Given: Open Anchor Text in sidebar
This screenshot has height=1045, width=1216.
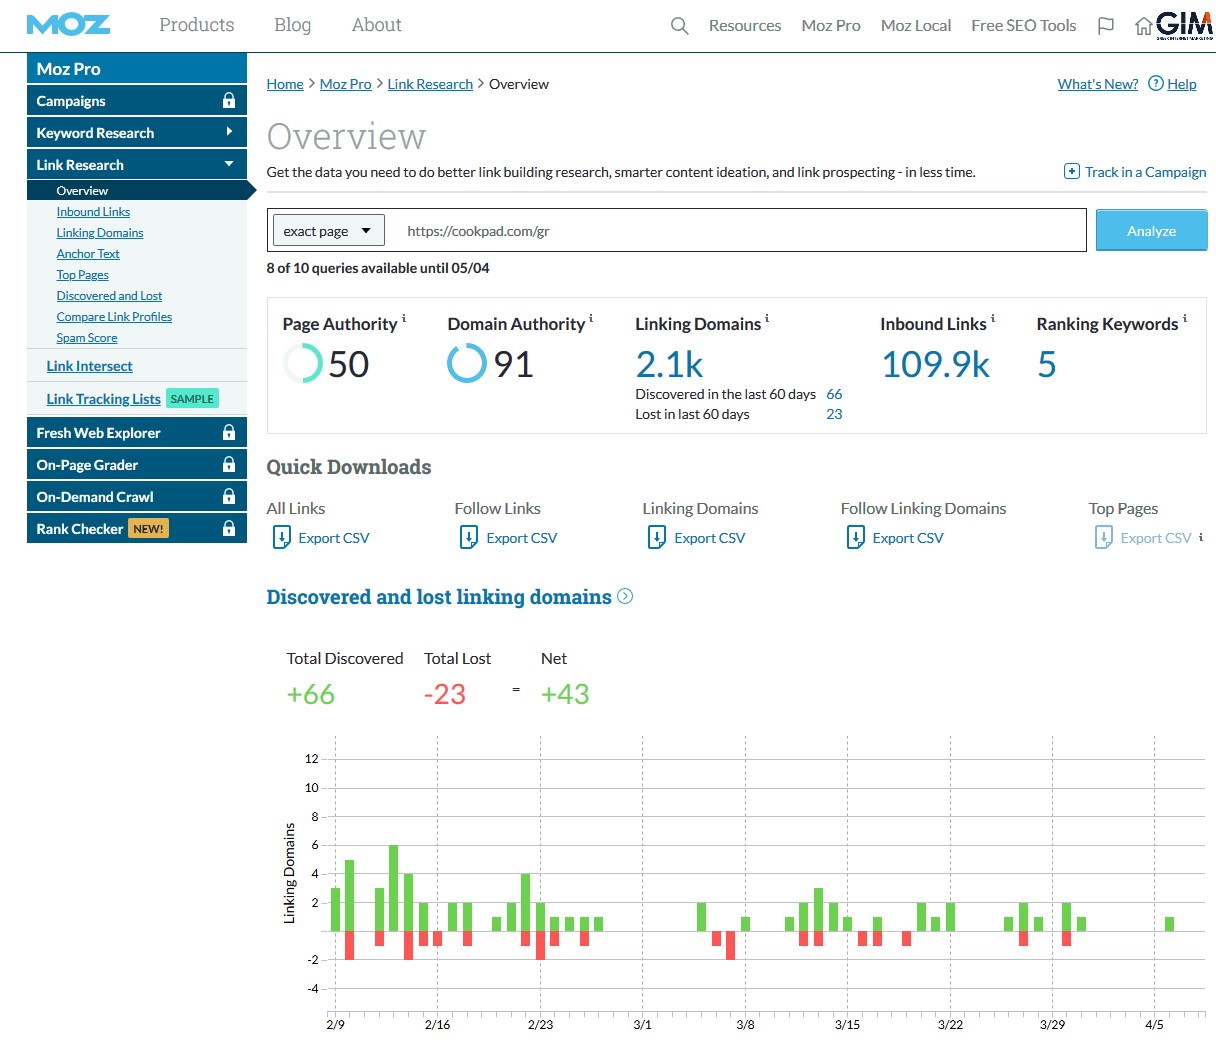Looking at the screenshot, I should 88,254.
